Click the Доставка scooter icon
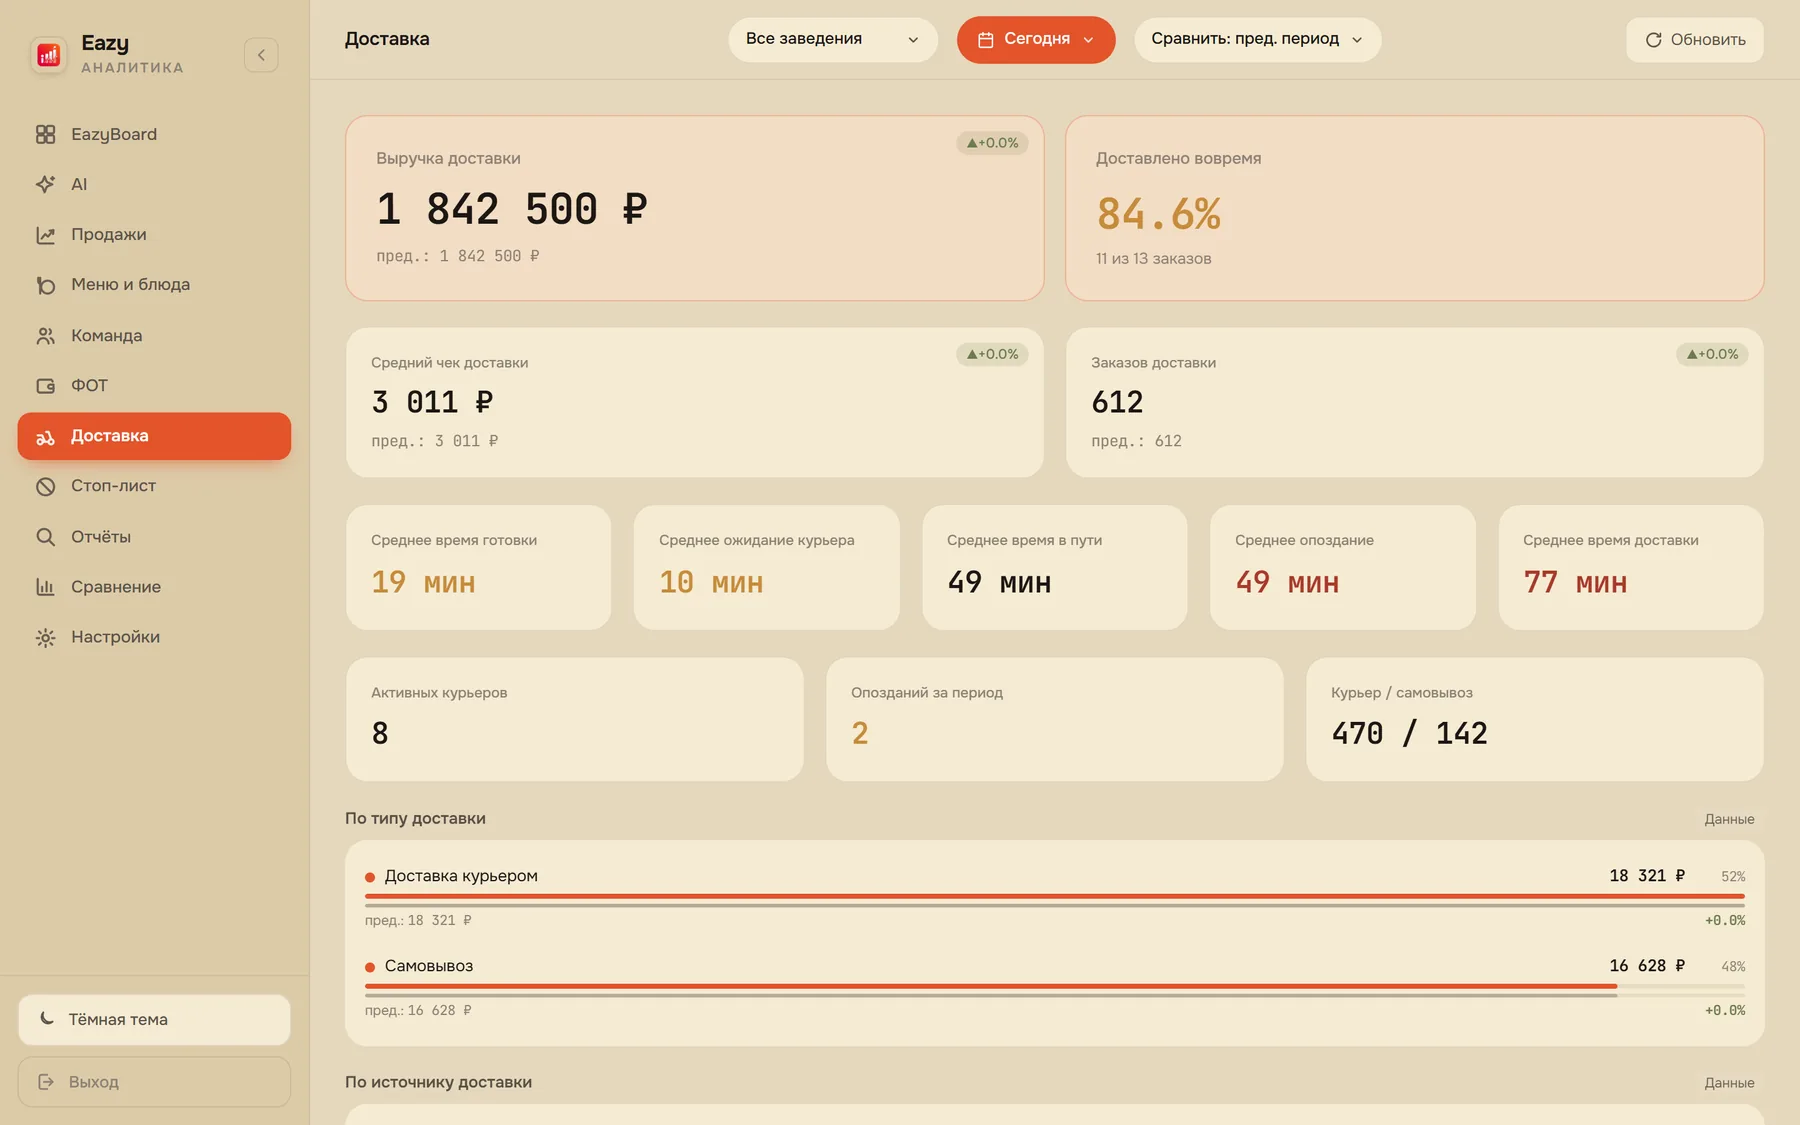 click(x=45, y=437)
